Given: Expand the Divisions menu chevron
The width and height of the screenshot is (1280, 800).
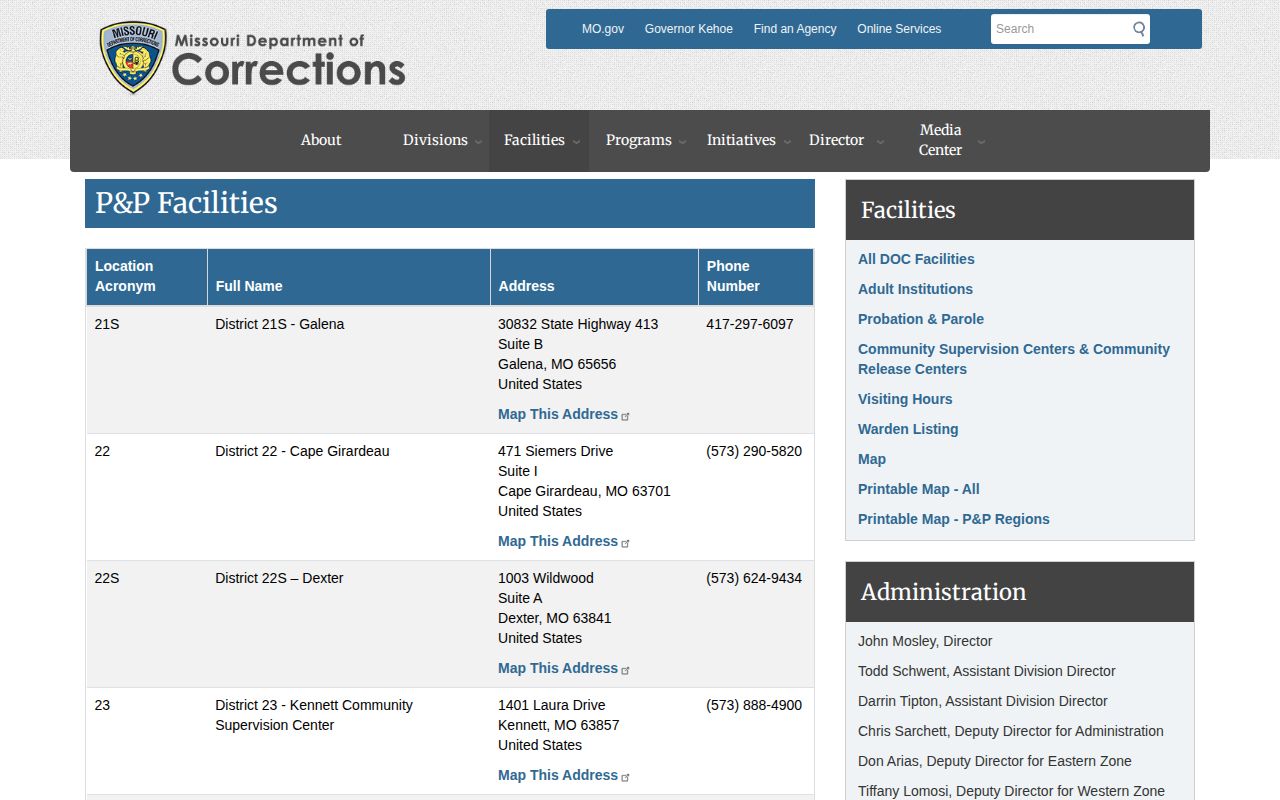Looking at the screenshot, I should 478,142.
